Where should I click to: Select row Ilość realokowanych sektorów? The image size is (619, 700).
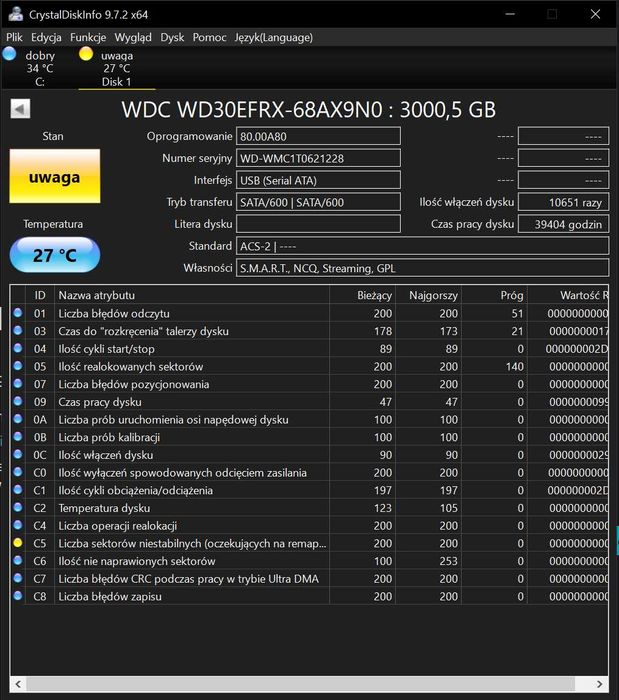(x=309, y=367)
